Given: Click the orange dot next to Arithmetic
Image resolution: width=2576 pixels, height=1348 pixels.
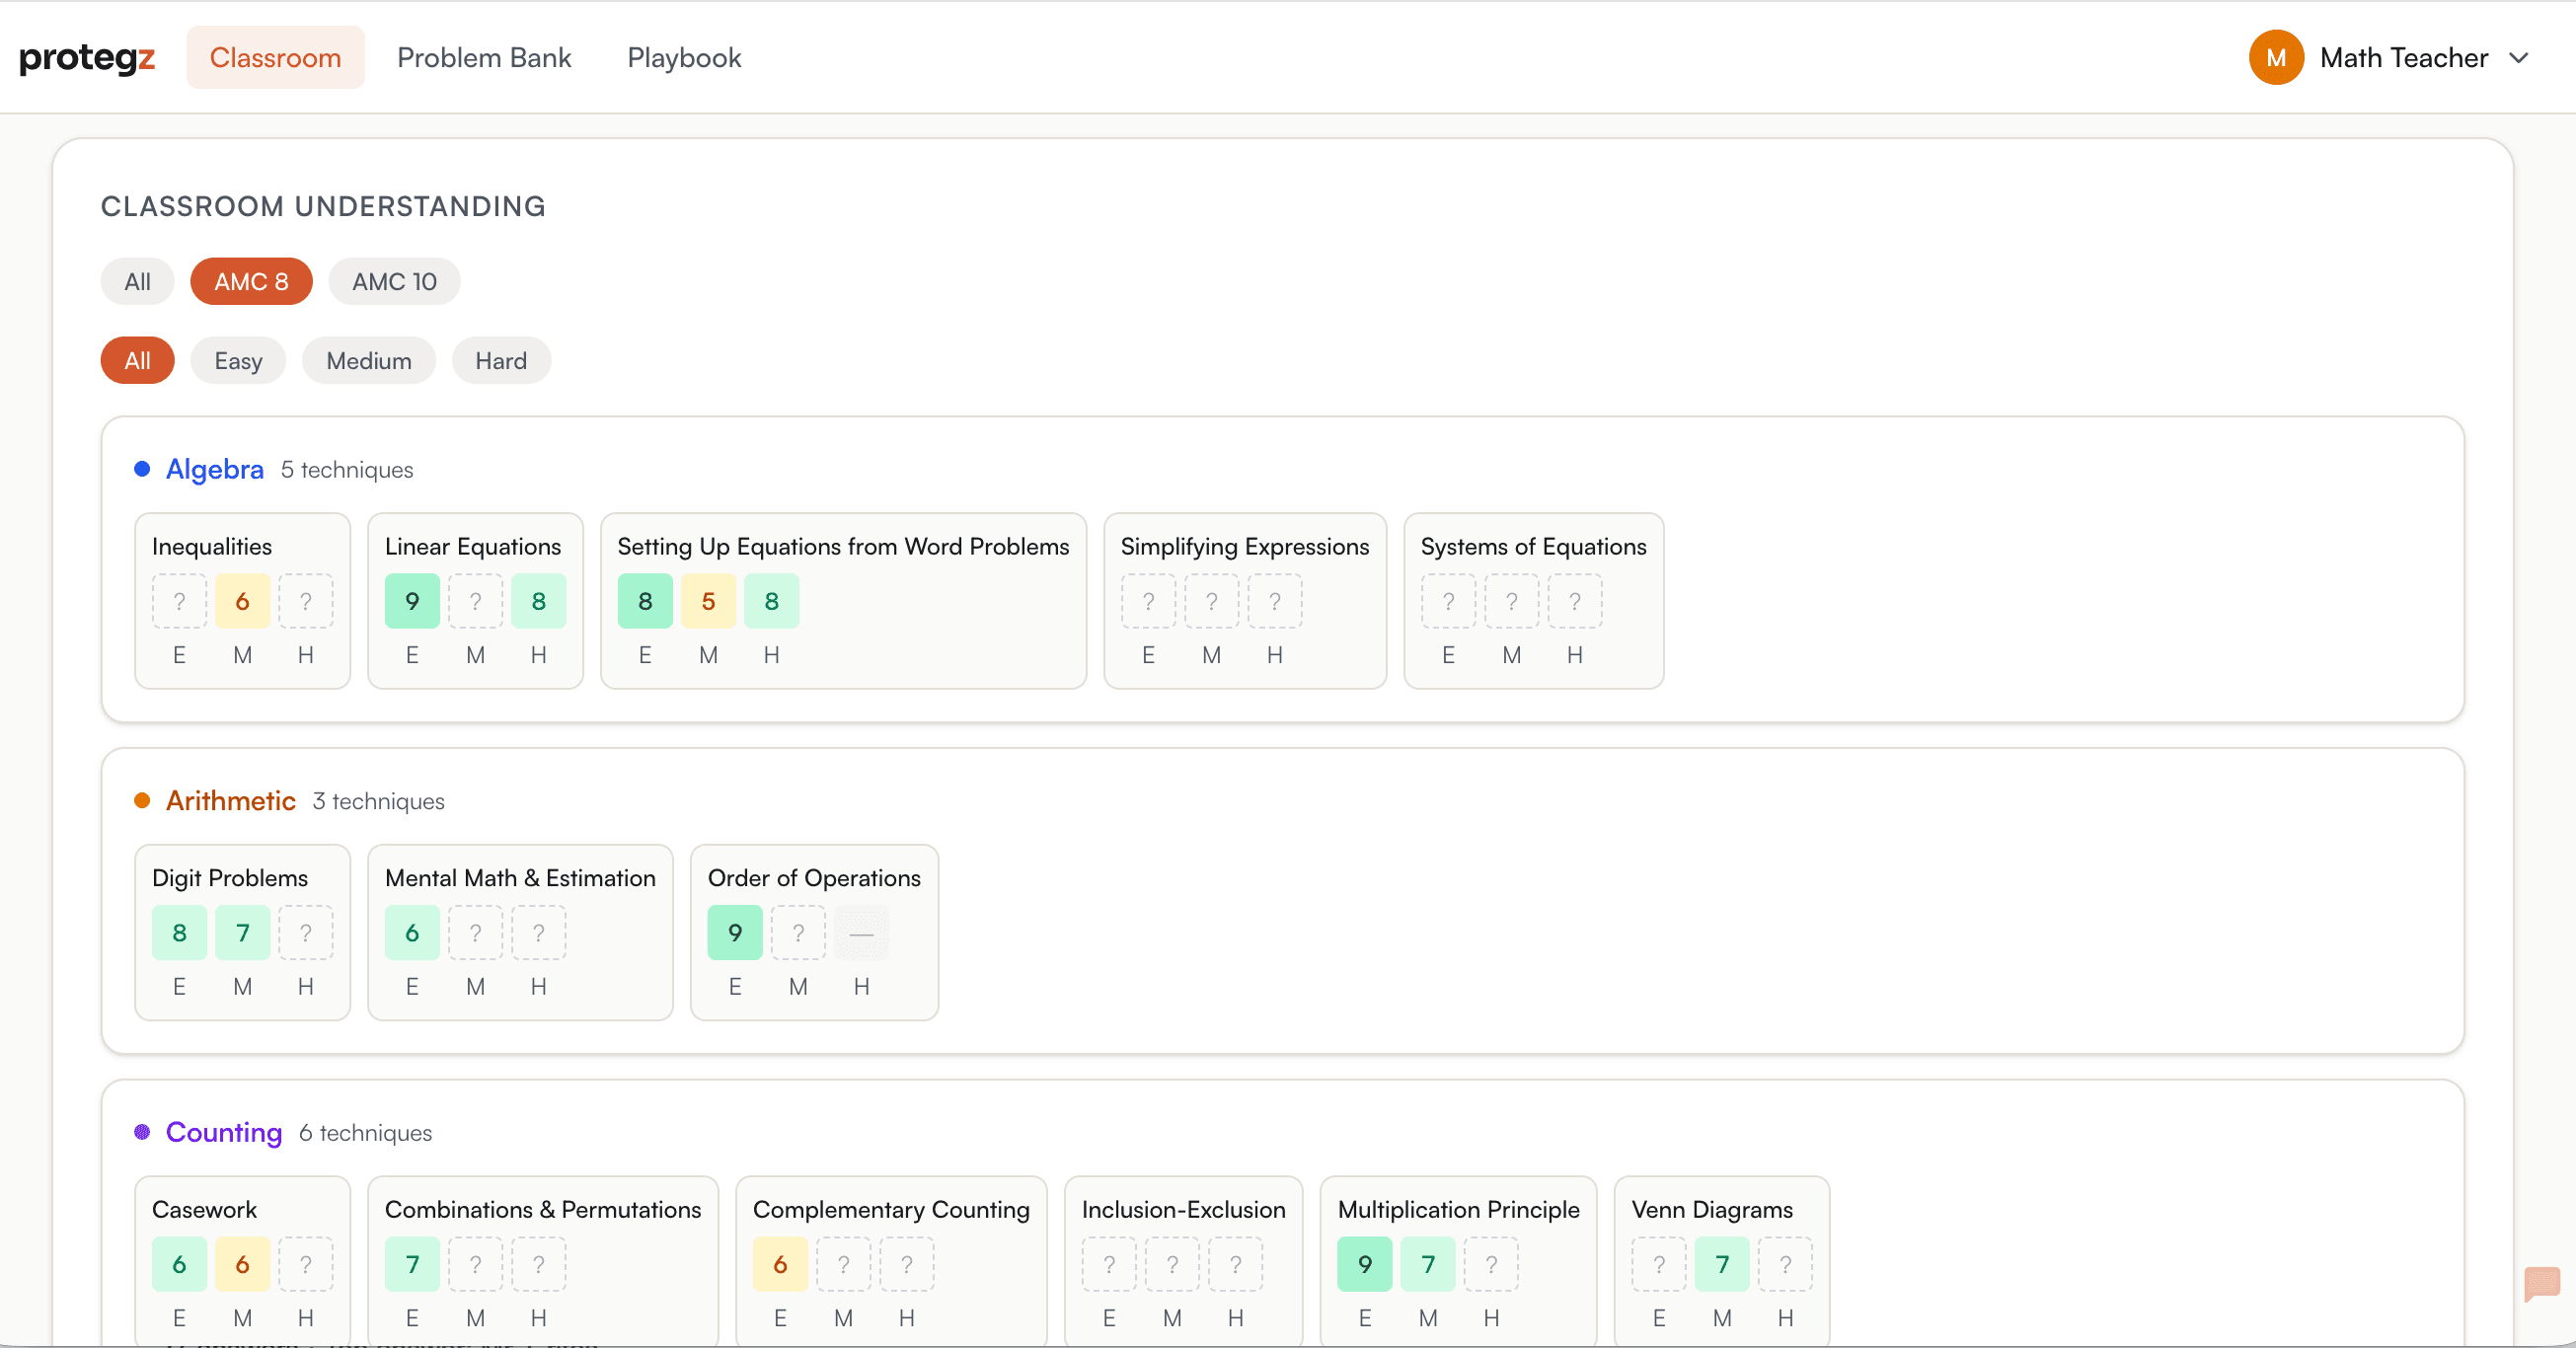Looking at the screenshot, I should (x=141, y=800).
